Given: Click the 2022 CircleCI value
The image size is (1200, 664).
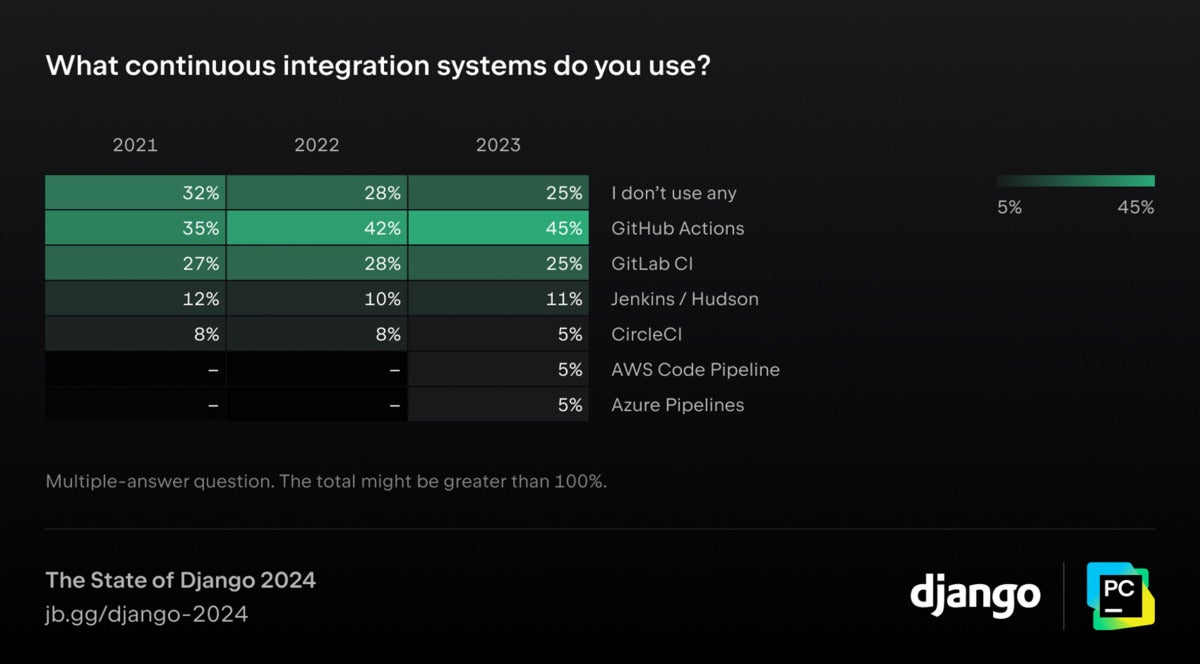Looking at the screenshot, I should 317,334.
